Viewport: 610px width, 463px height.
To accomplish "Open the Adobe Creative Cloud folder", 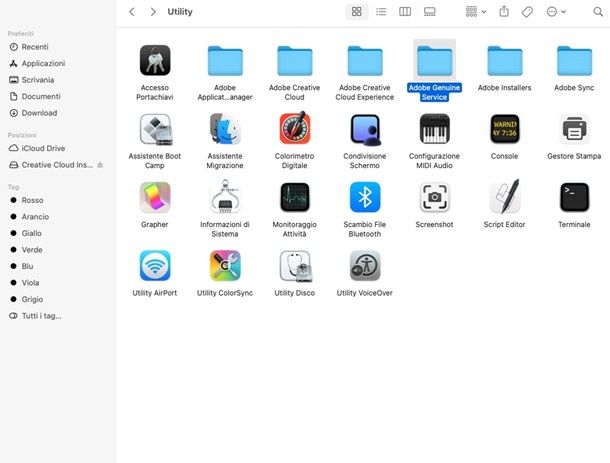I will click(294, 61).
